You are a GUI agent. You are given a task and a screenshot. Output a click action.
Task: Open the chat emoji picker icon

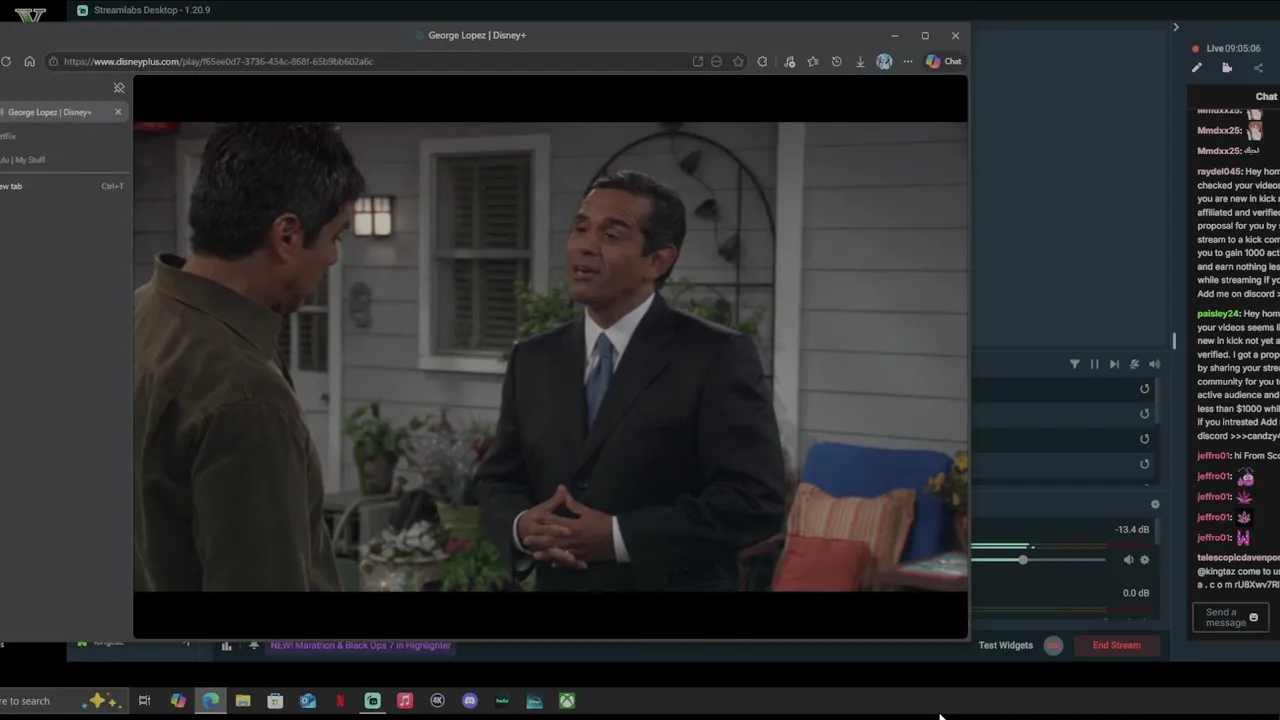pos(1254,618)
